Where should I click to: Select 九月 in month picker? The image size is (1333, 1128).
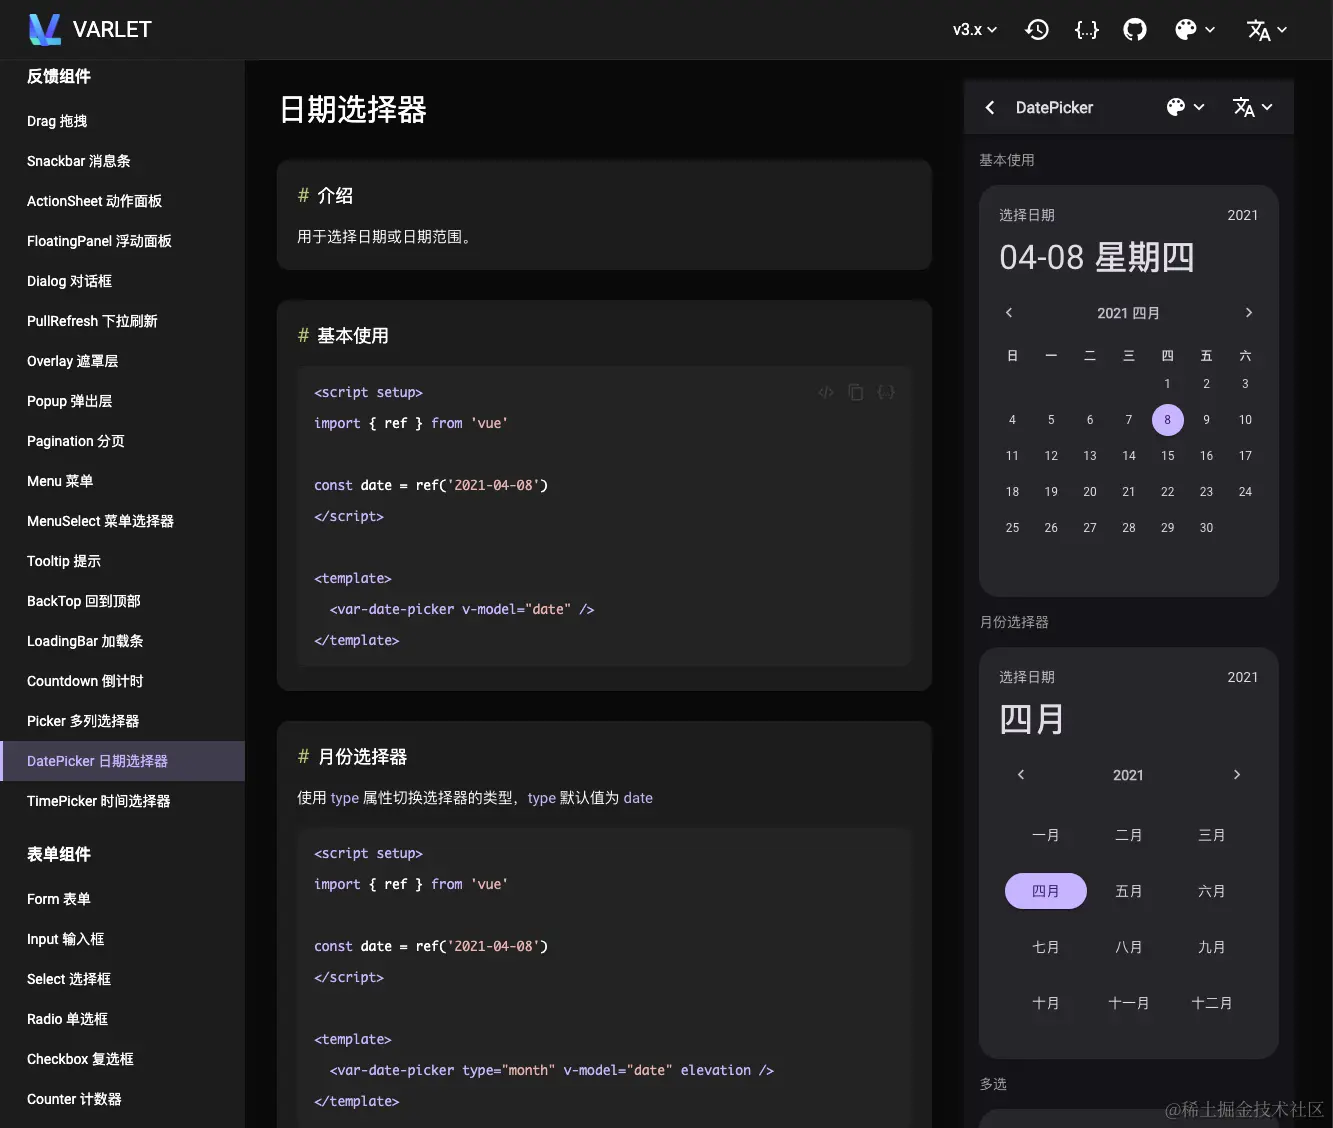tap(1212, 947)
